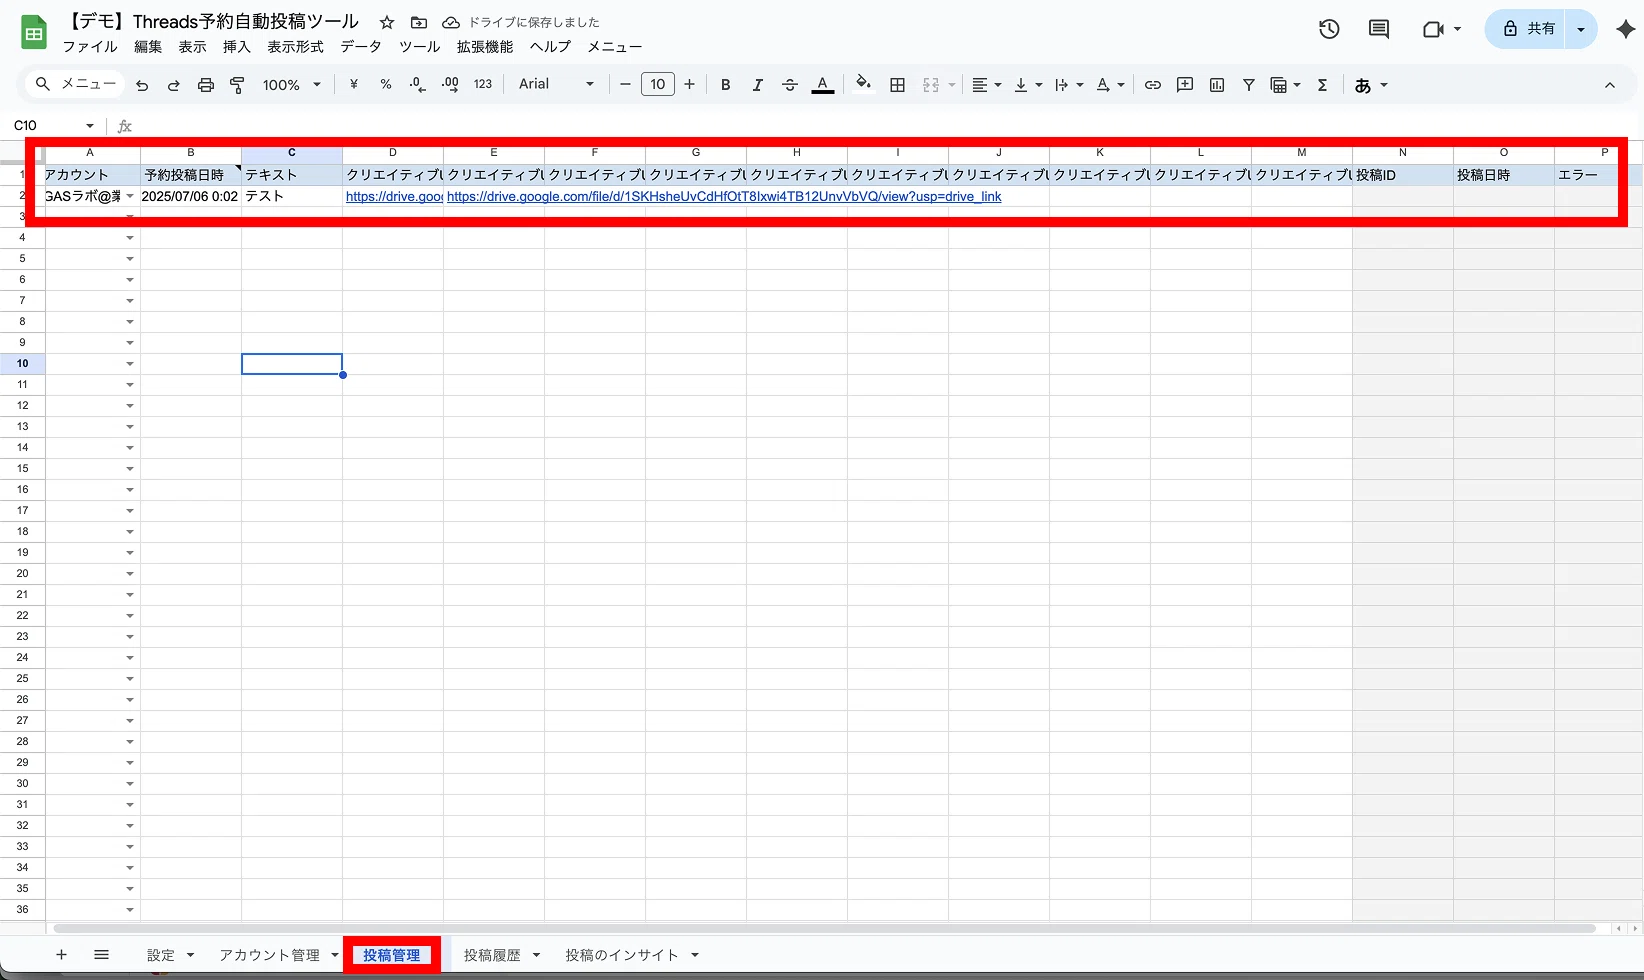Insert a chart
1644x980 pixels.
click(1217, 85)
